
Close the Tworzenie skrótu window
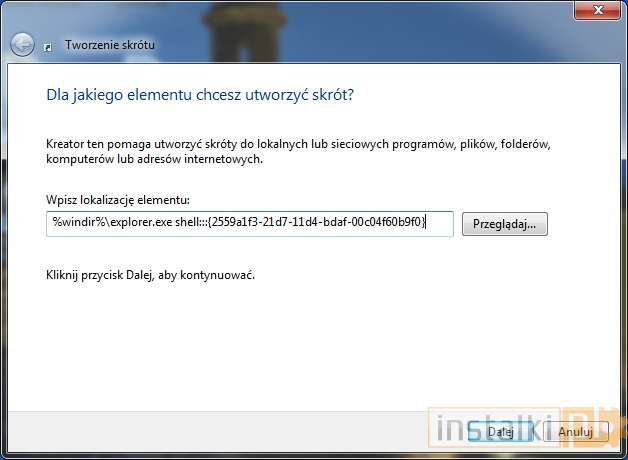tap(598, 10)
